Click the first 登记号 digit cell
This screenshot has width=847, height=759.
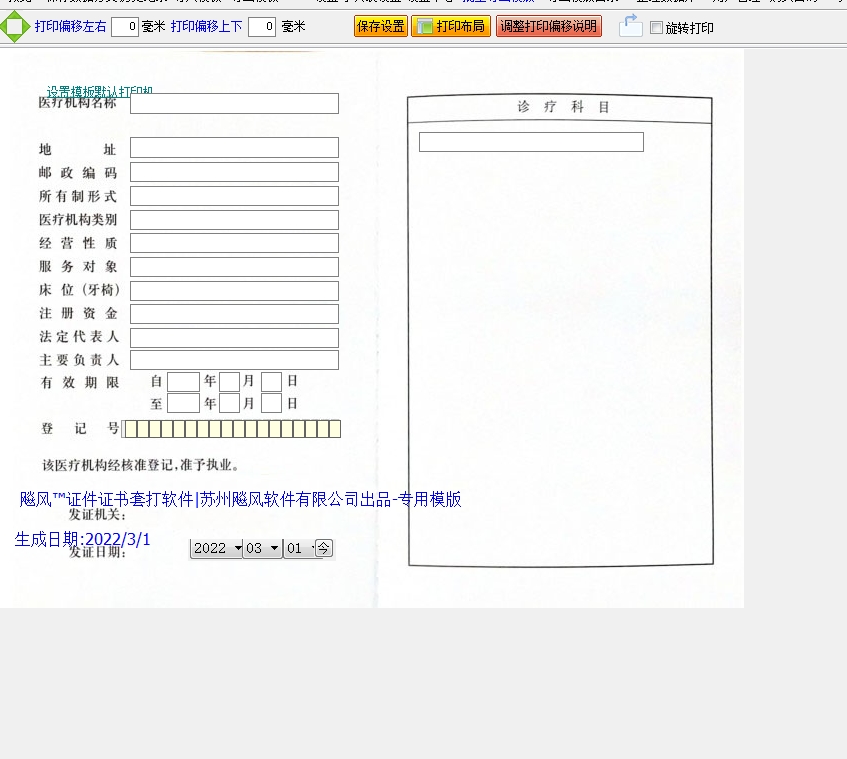[x=129, y=429]
